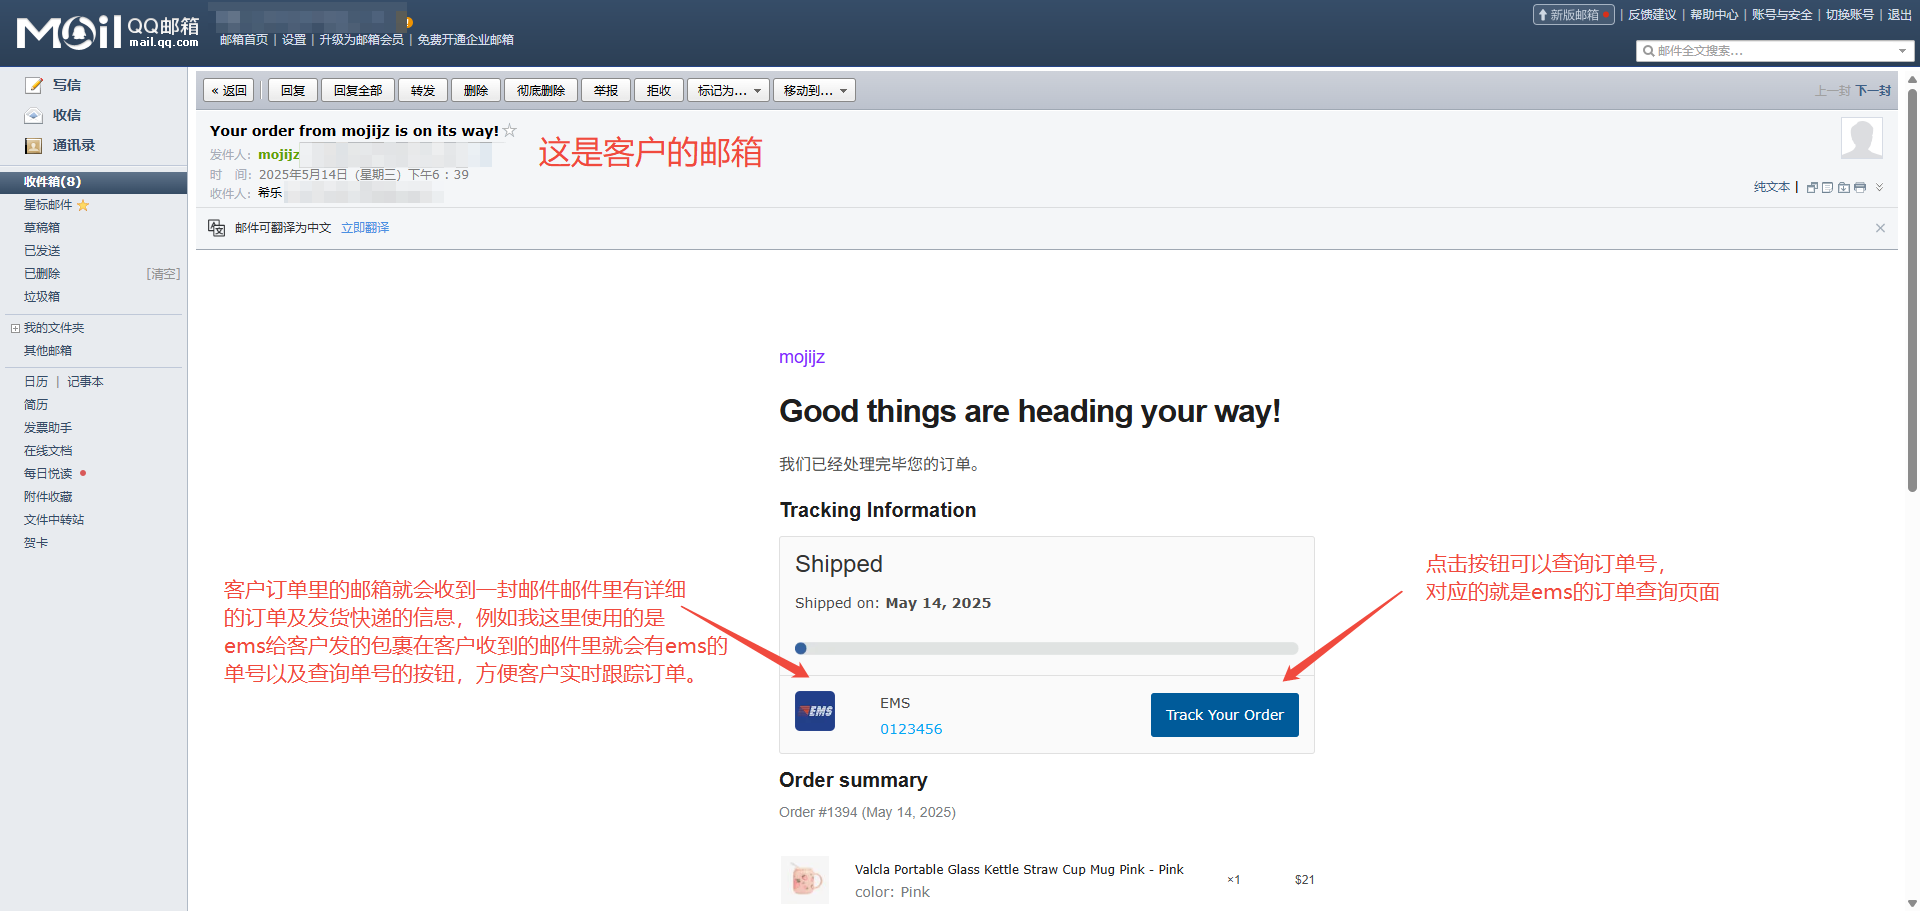The height and width of the screenshot is (911, 1920).
Task: Click the 收信 receive mail envelope icon
Action: 34,115
